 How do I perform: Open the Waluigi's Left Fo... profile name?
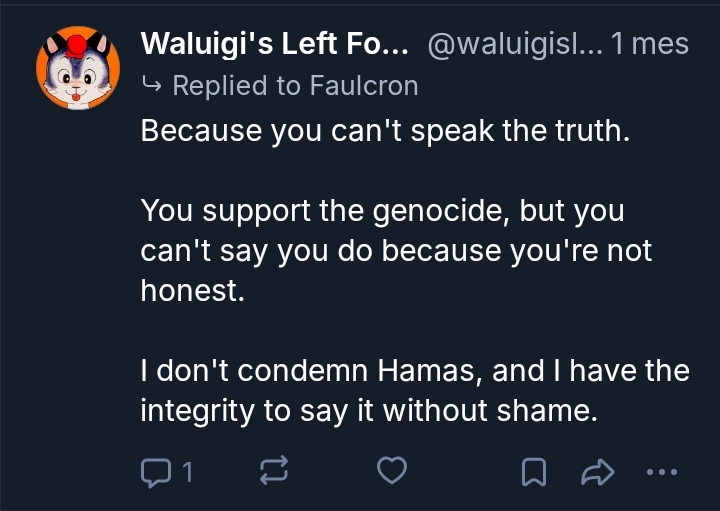[273, 44]
